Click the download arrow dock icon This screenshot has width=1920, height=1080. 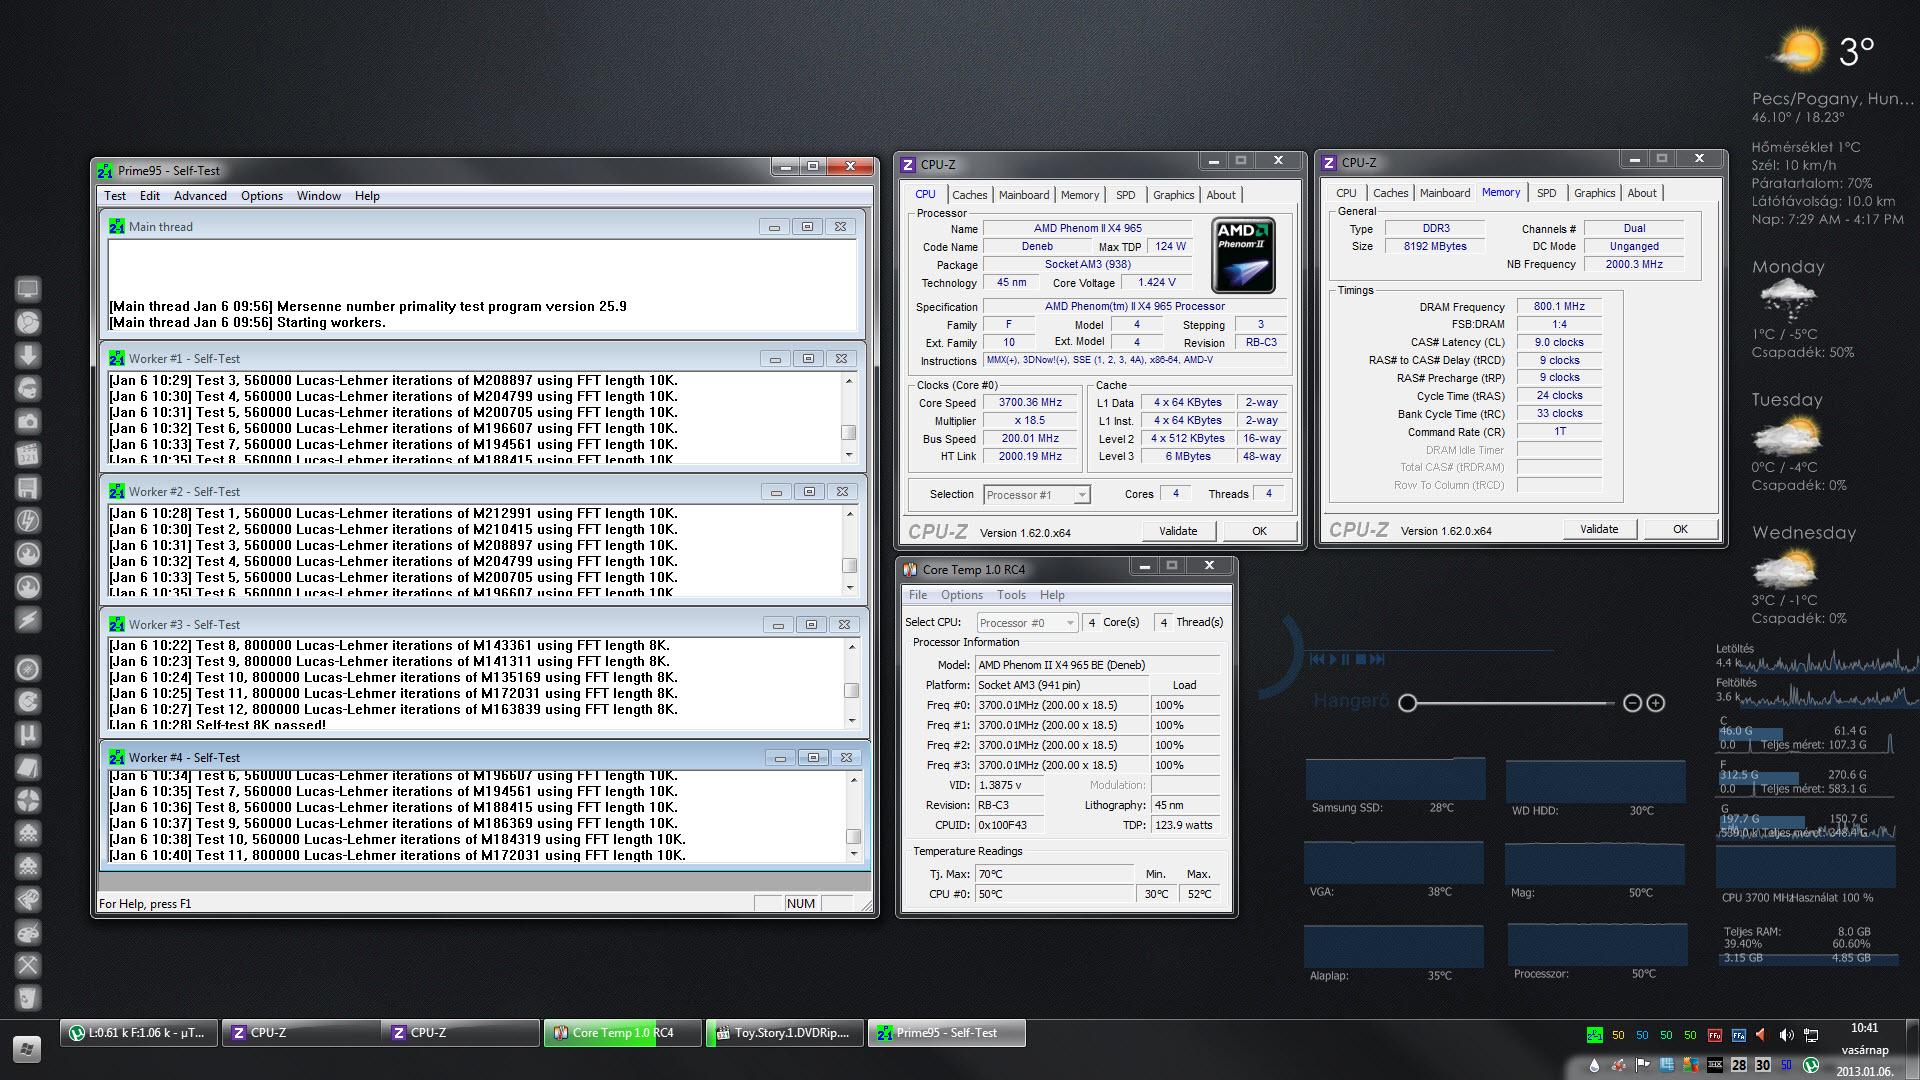pos(28,356)
